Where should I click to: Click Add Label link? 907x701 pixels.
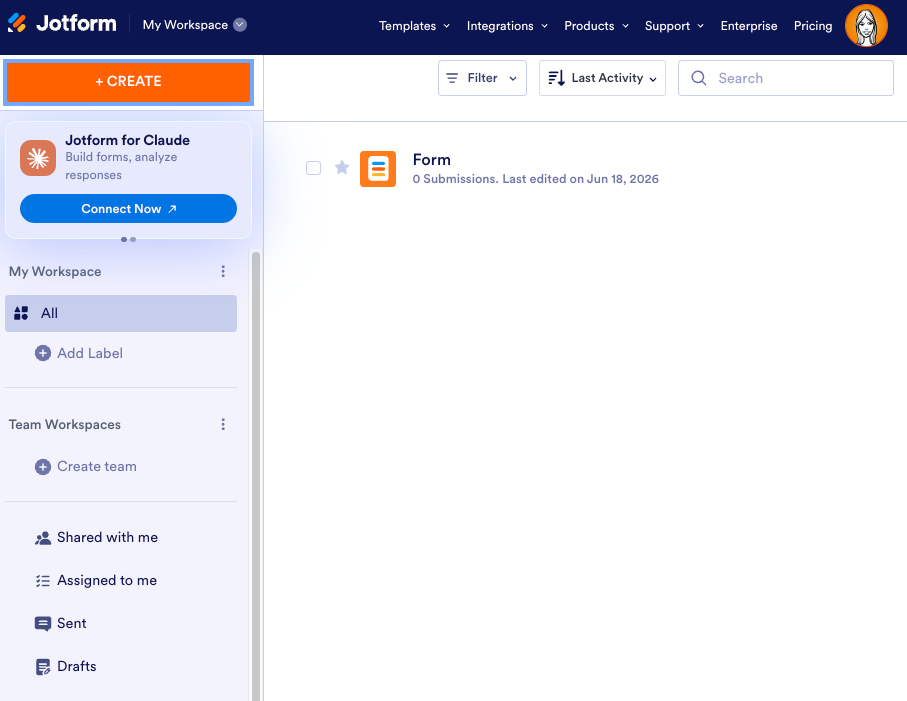point(90,353)
